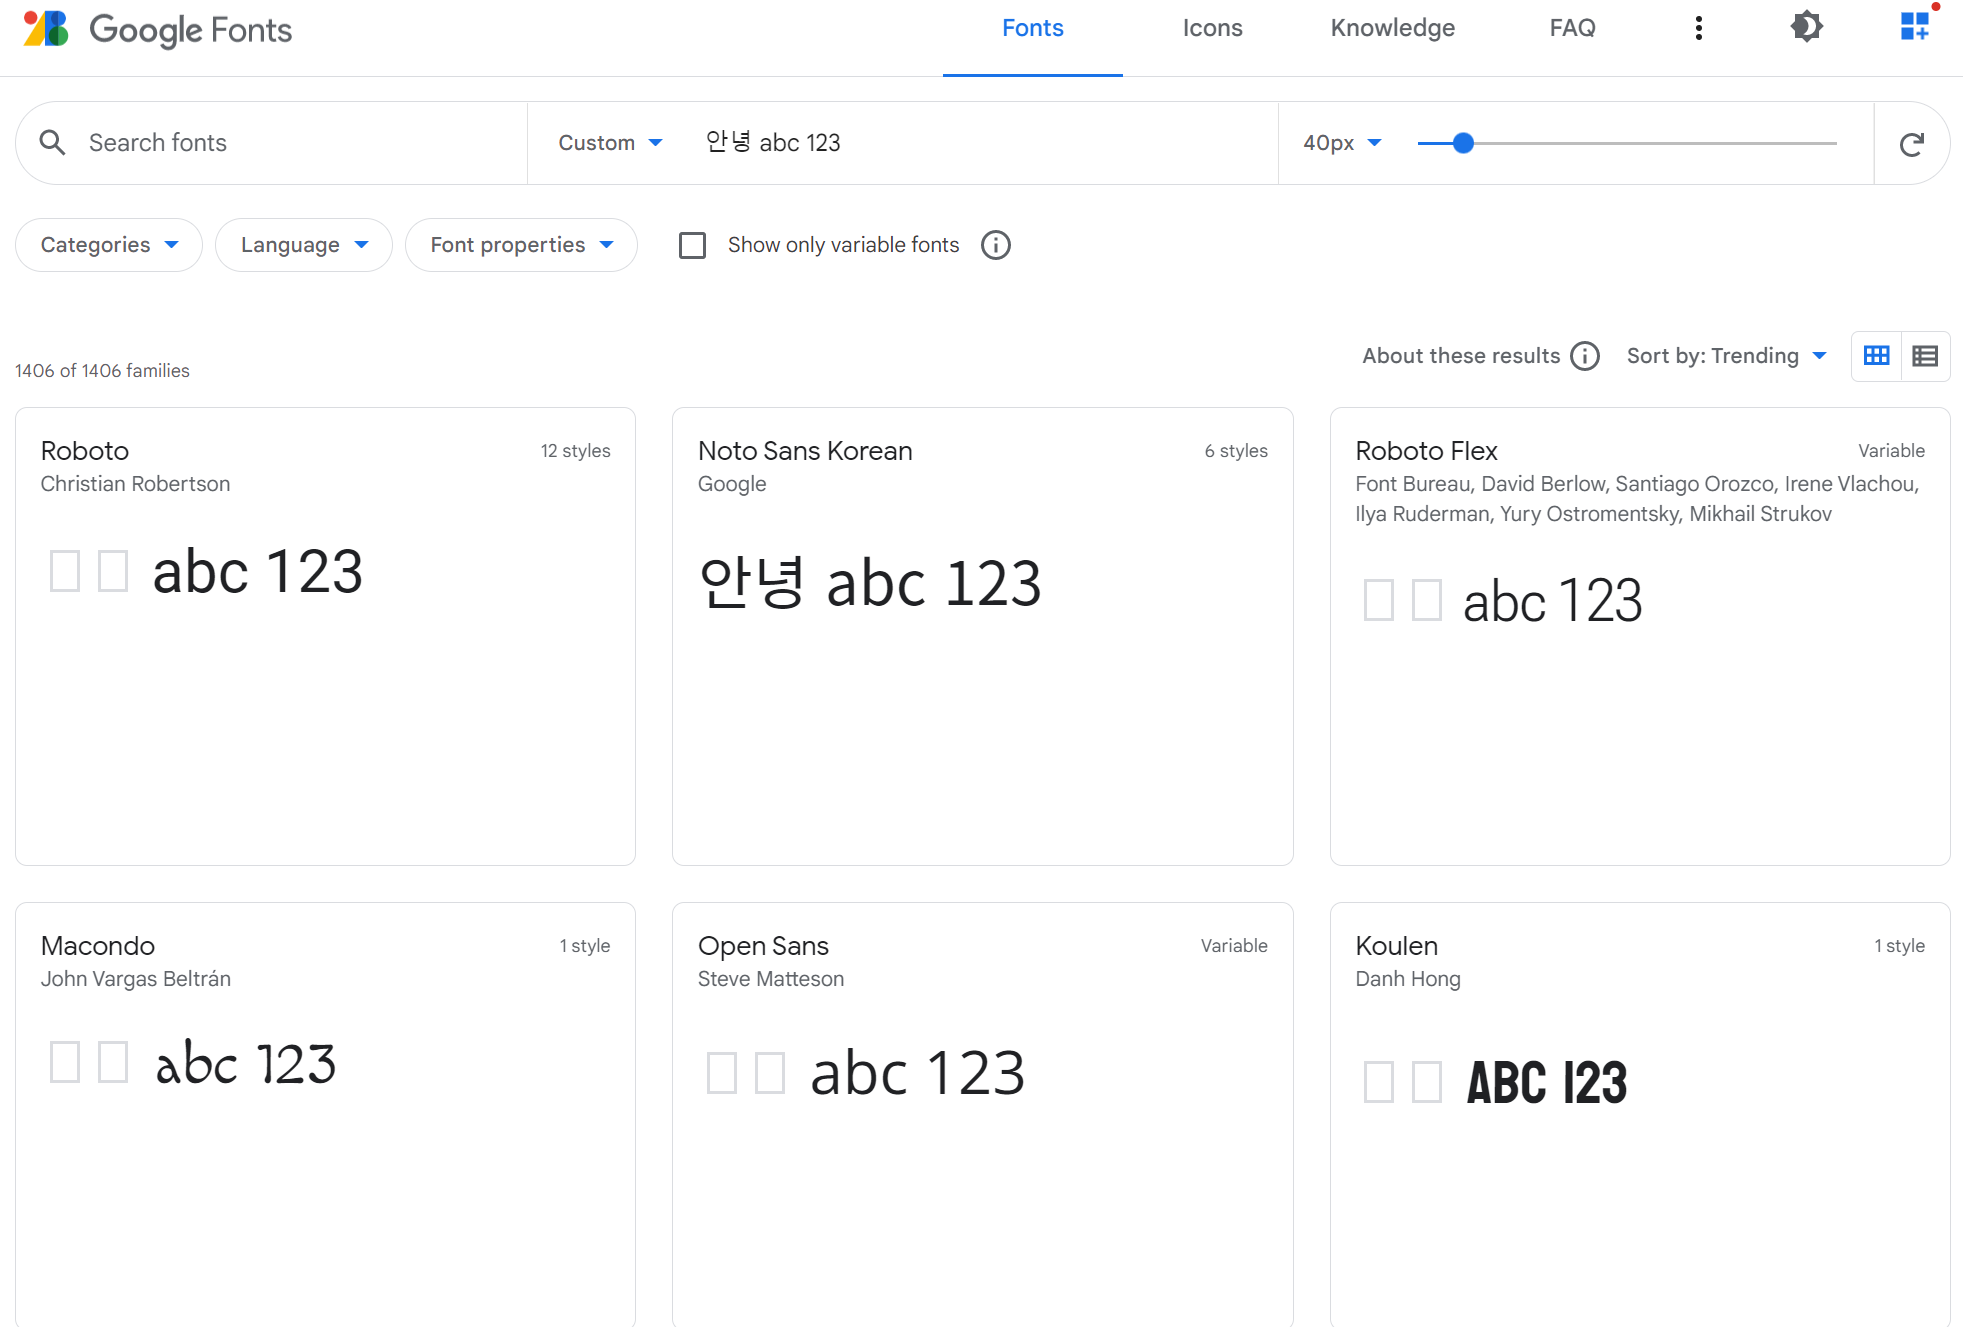Expand the Categories filter dropdown
The image size is (1963, 1327).
109,245
